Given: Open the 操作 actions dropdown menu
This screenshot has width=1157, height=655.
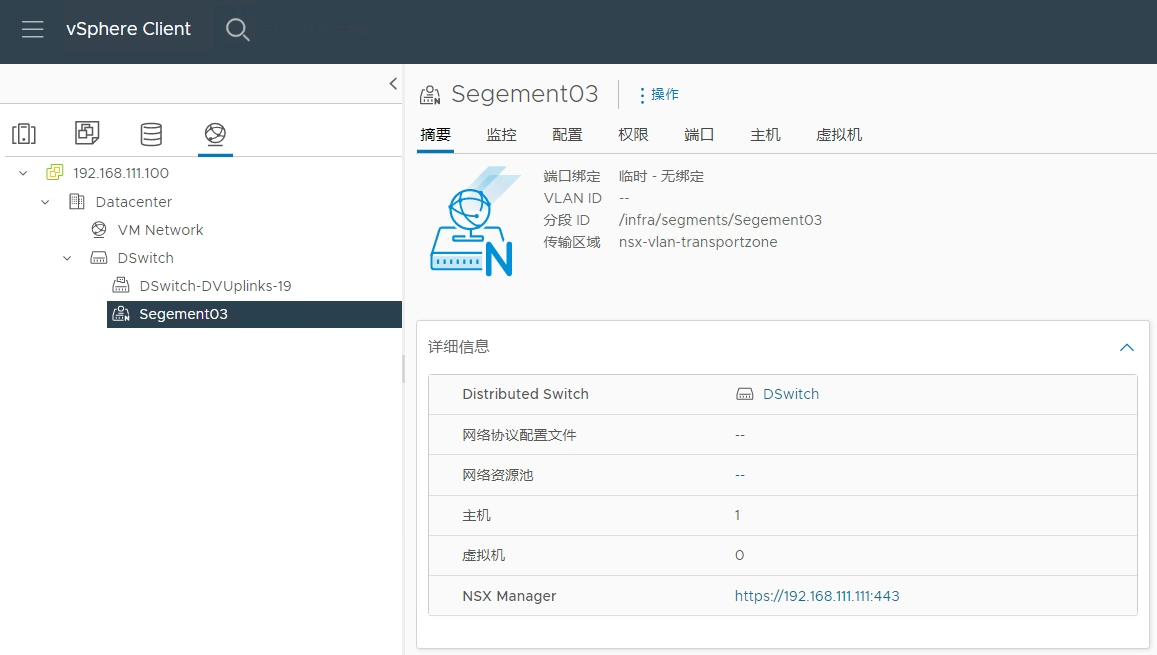Looking at the screenshot, I should tap(658, 94).
